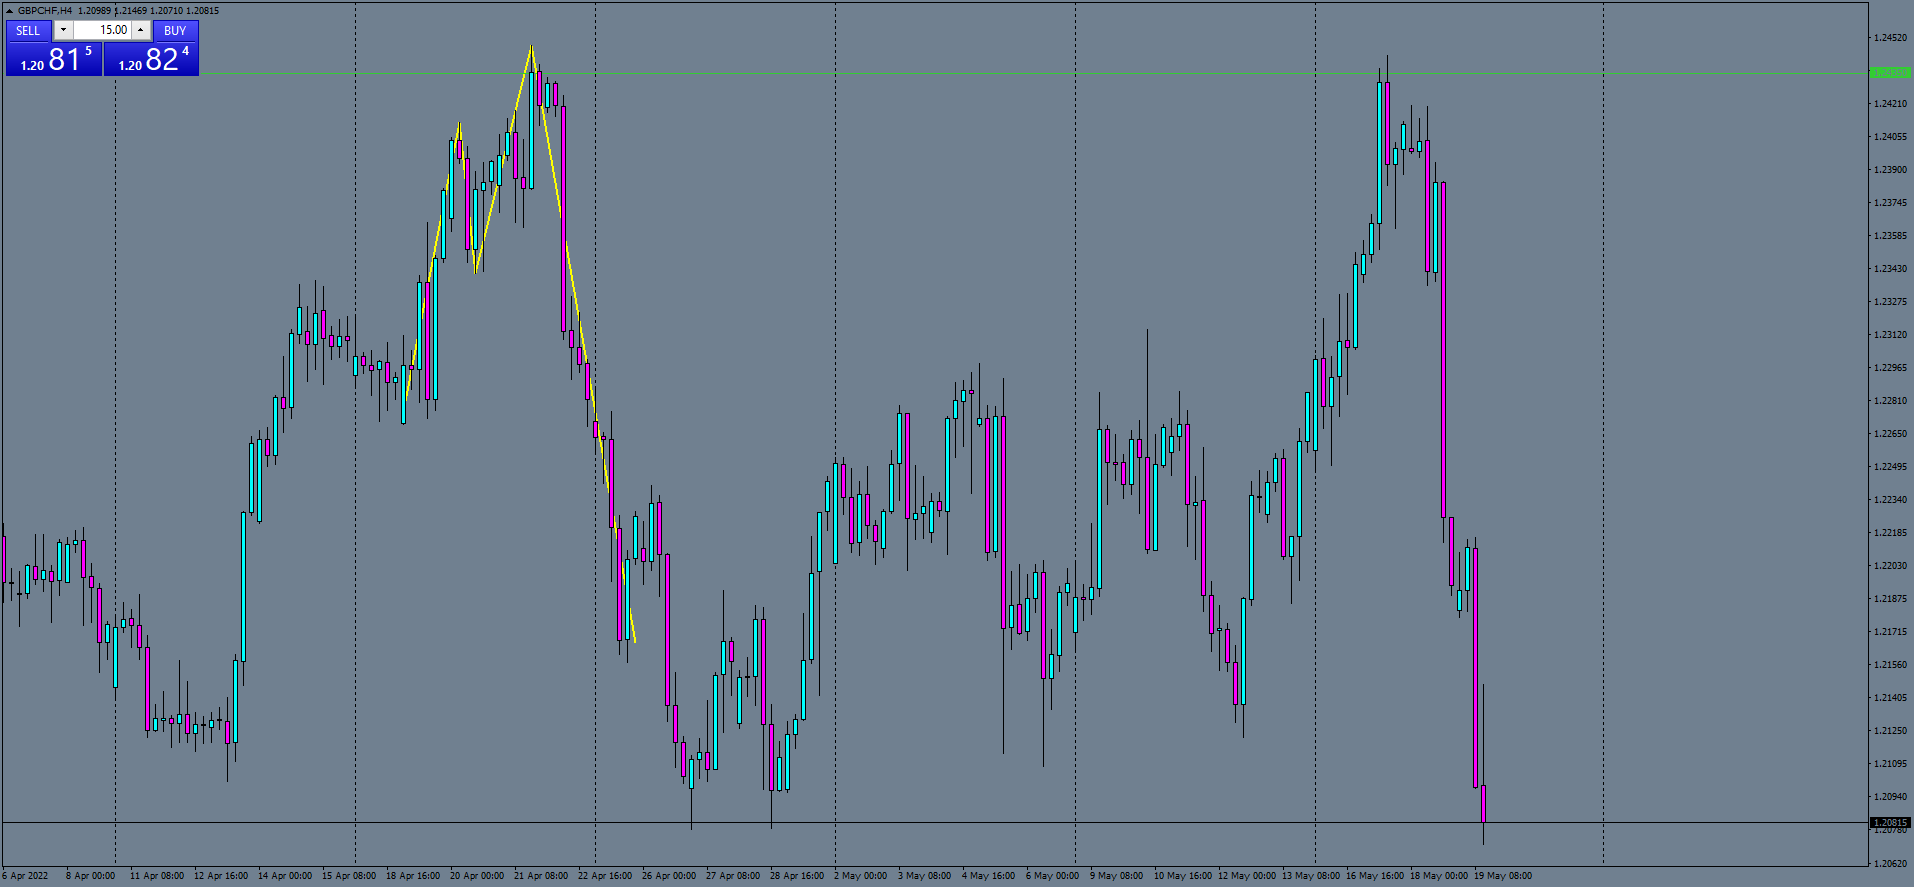Click the 15.00 volume input field
Viewport: 1914px width, 887px height.
pos(102,30)
